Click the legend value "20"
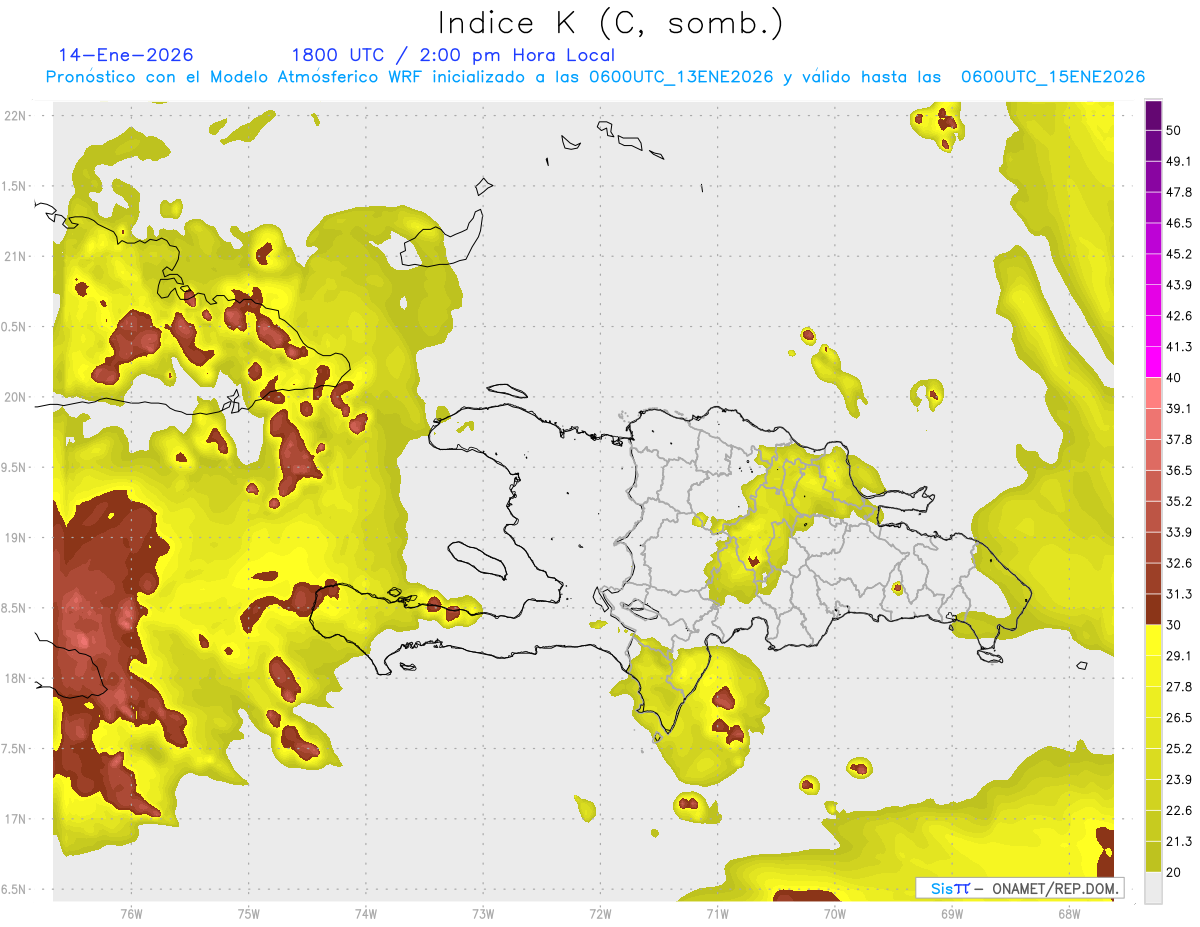The image size is (1200, 927). [1175, 873]
